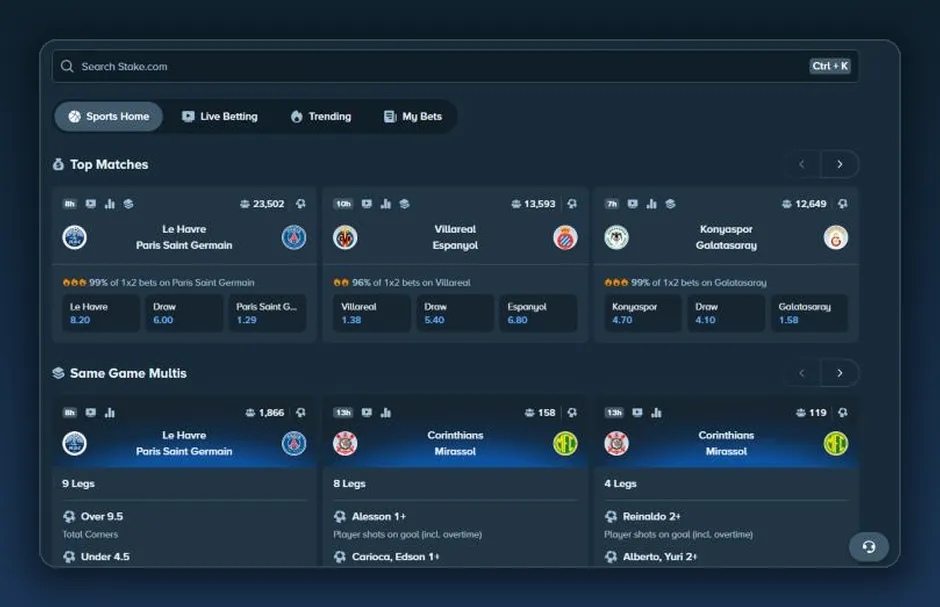Viewport: 940px width, 607px height.
Task: Click the Villareal team crest
Action: click(x=345, y=237)
